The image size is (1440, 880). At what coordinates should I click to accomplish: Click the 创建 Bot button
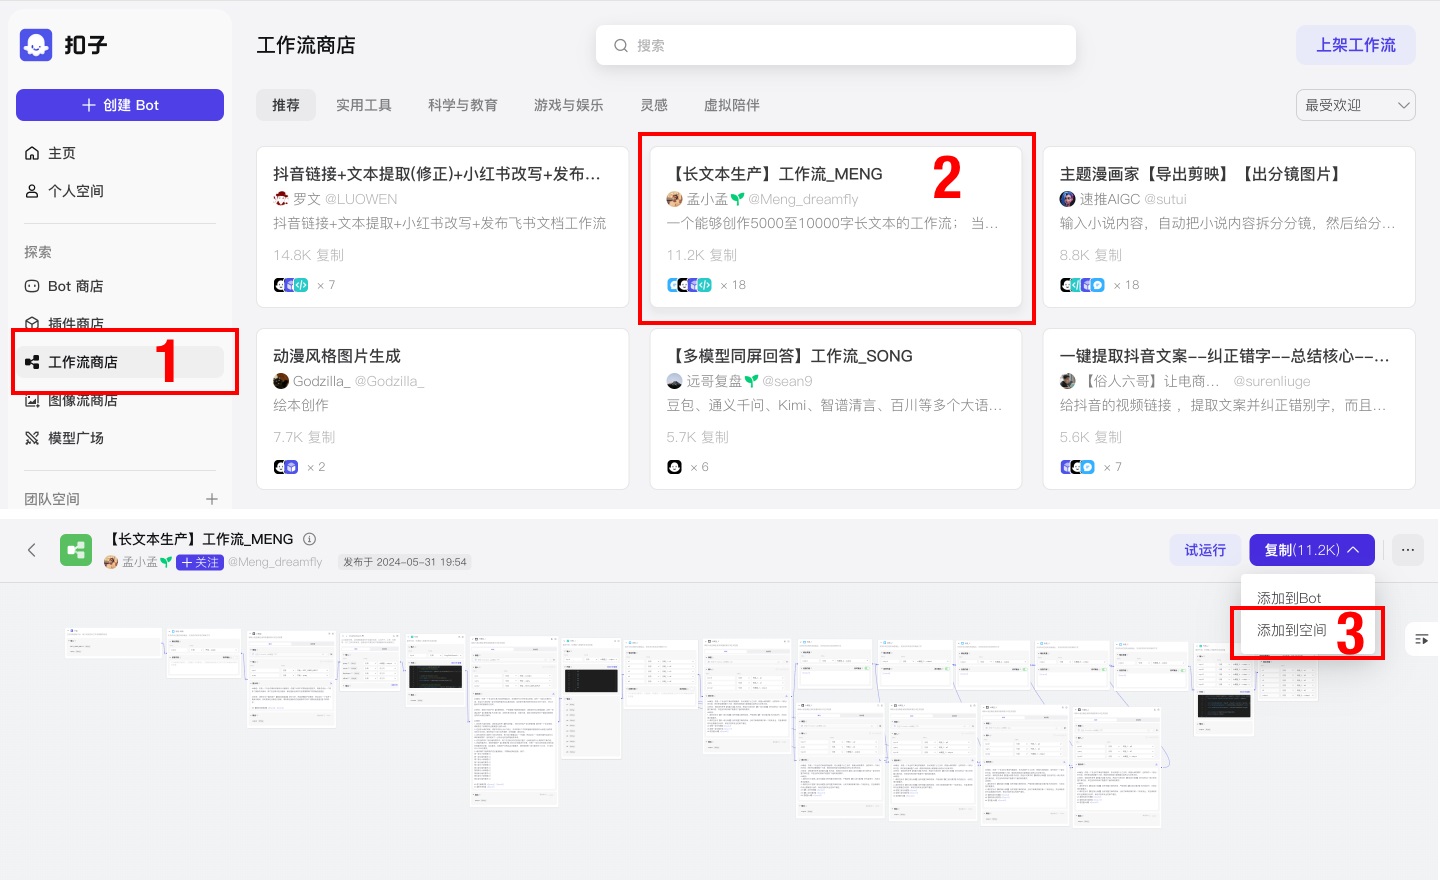pyautogui.click(x=120, y=105)
